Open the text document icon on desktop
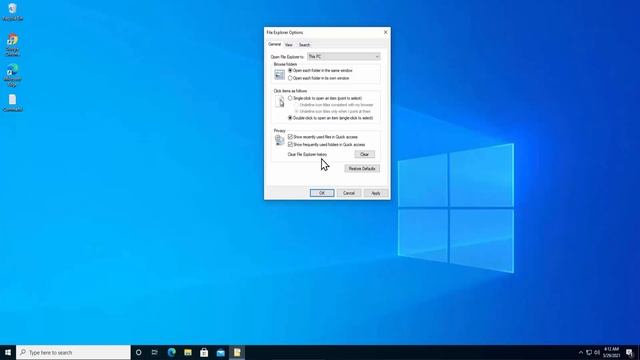The height and width of the screenshot is (360, 640). coord(12,103)
